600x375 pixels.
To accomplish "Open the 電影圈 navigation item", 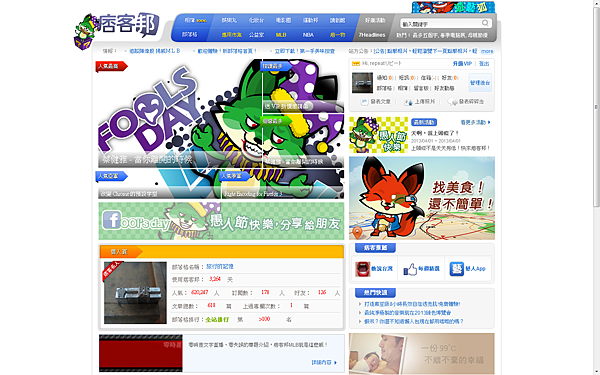I will click(x=283, y=20).
